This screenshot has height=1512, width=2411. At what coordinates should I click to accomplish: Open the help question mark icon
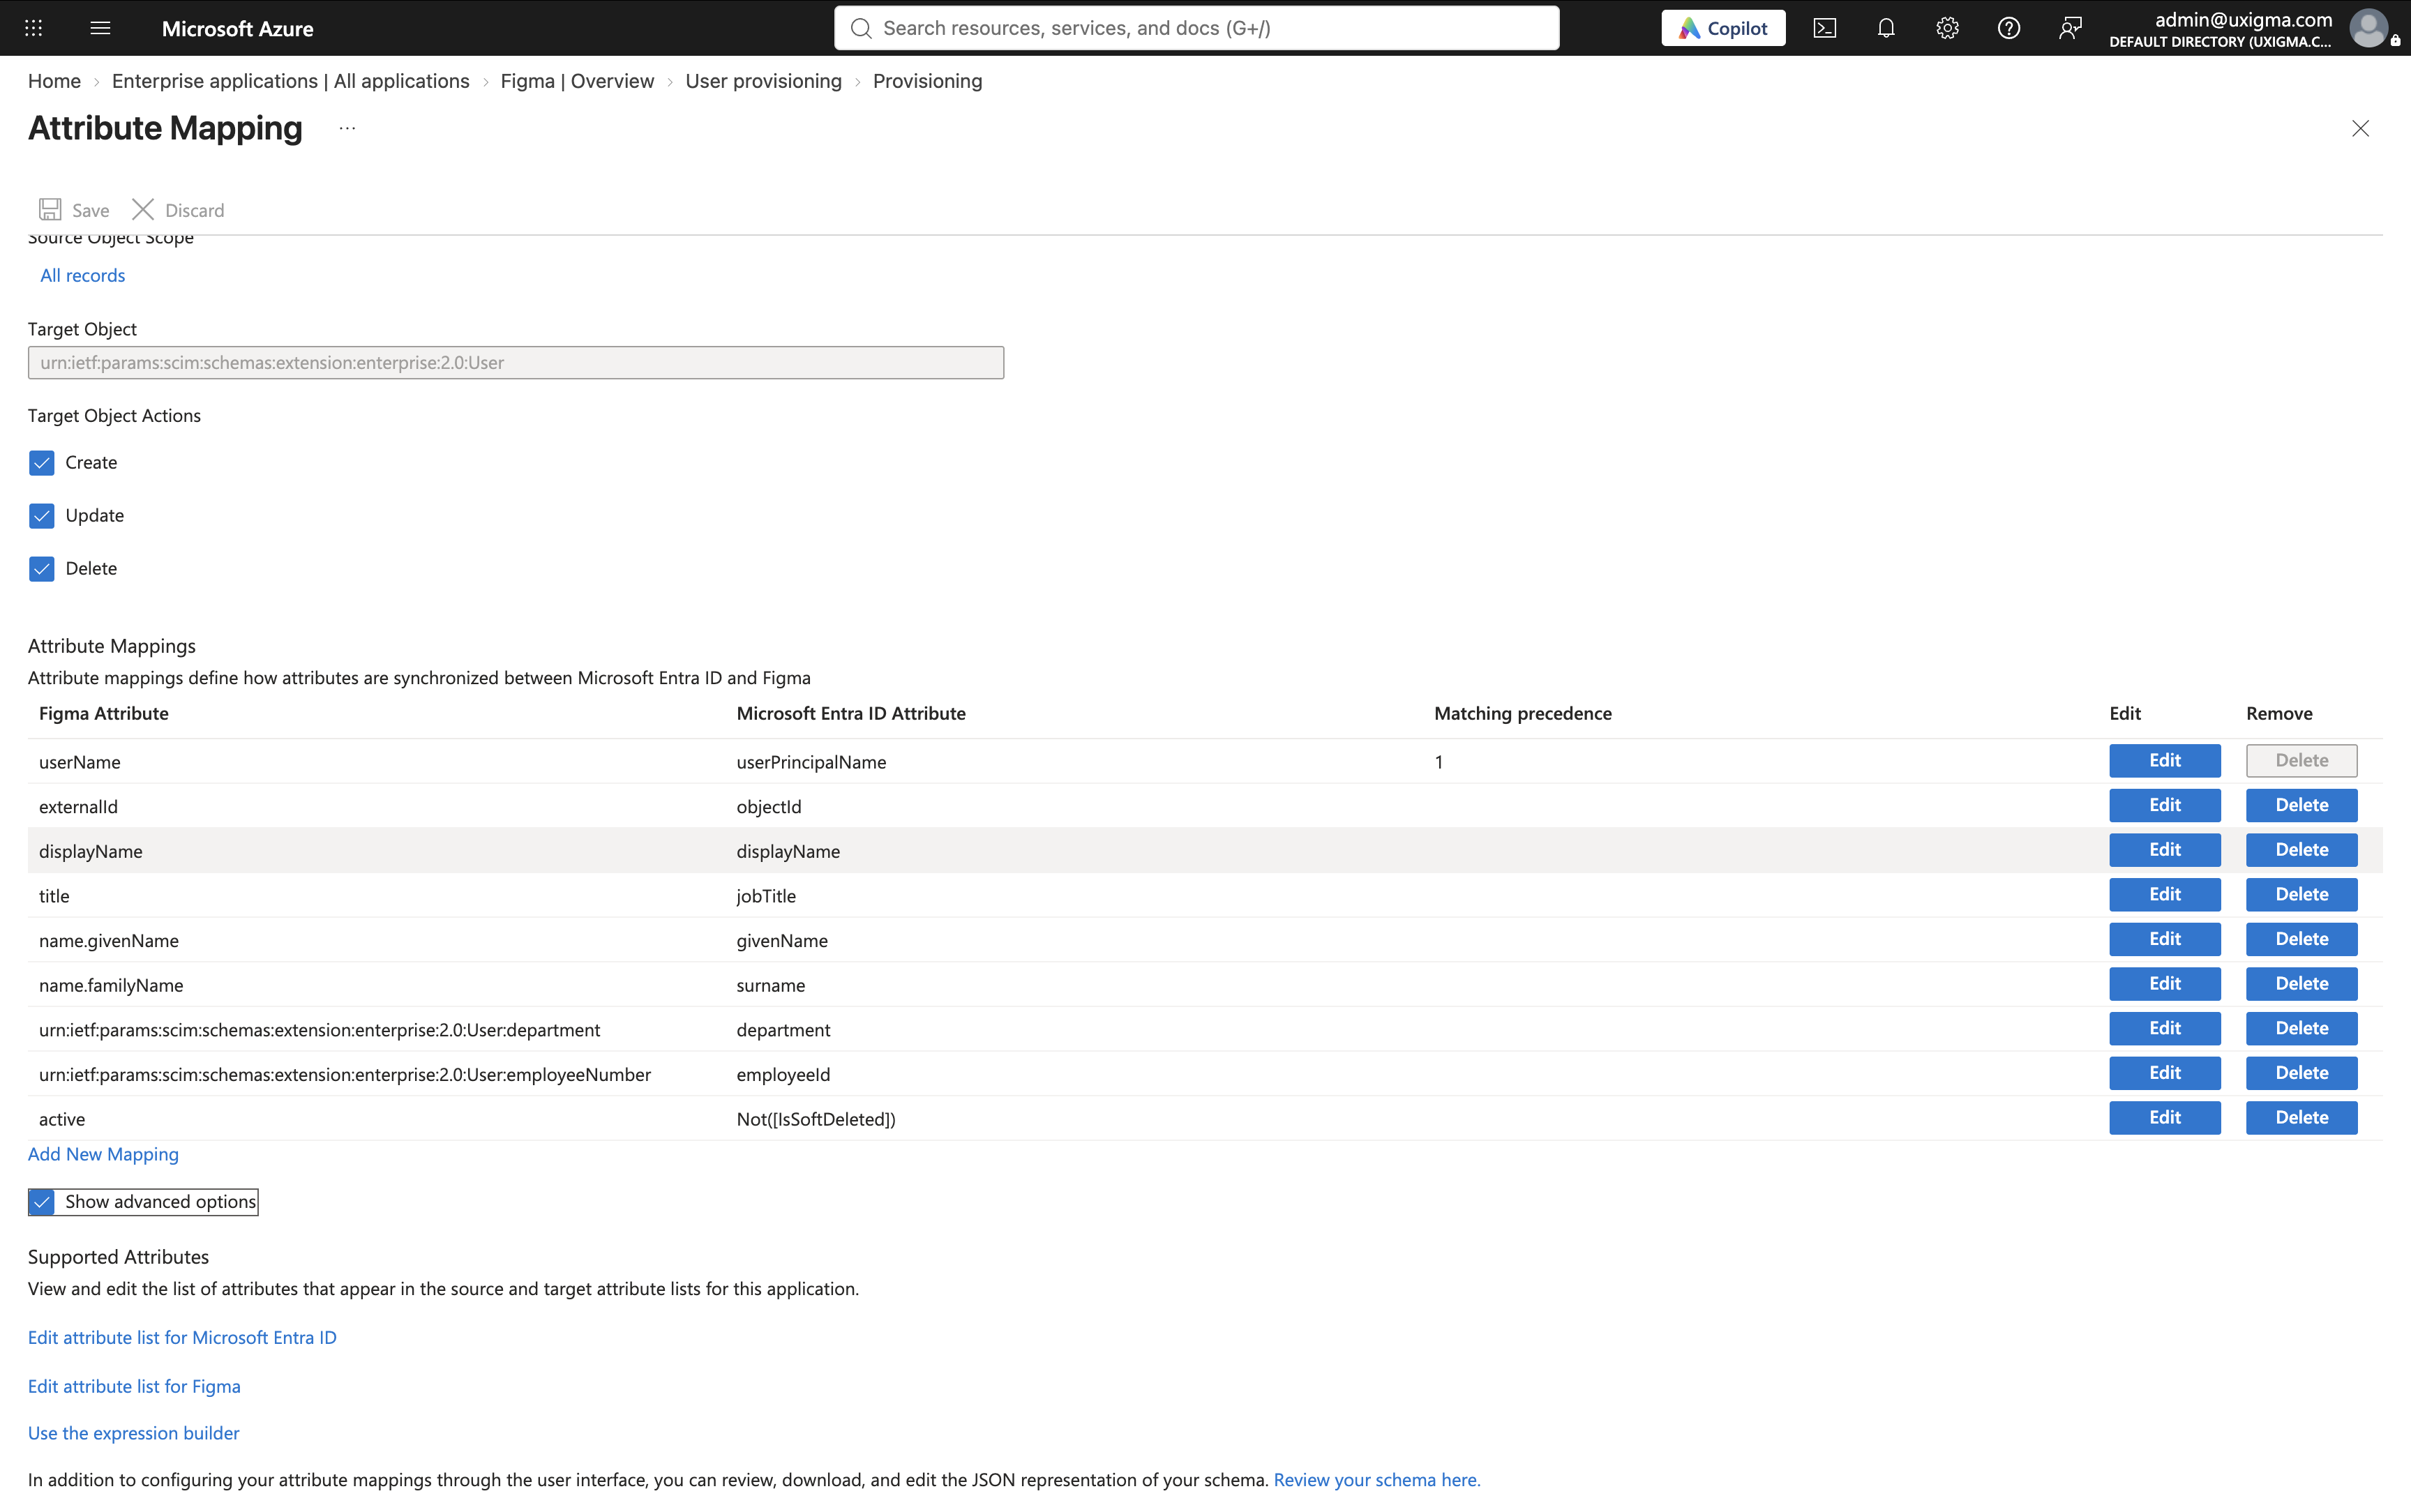2009,28
